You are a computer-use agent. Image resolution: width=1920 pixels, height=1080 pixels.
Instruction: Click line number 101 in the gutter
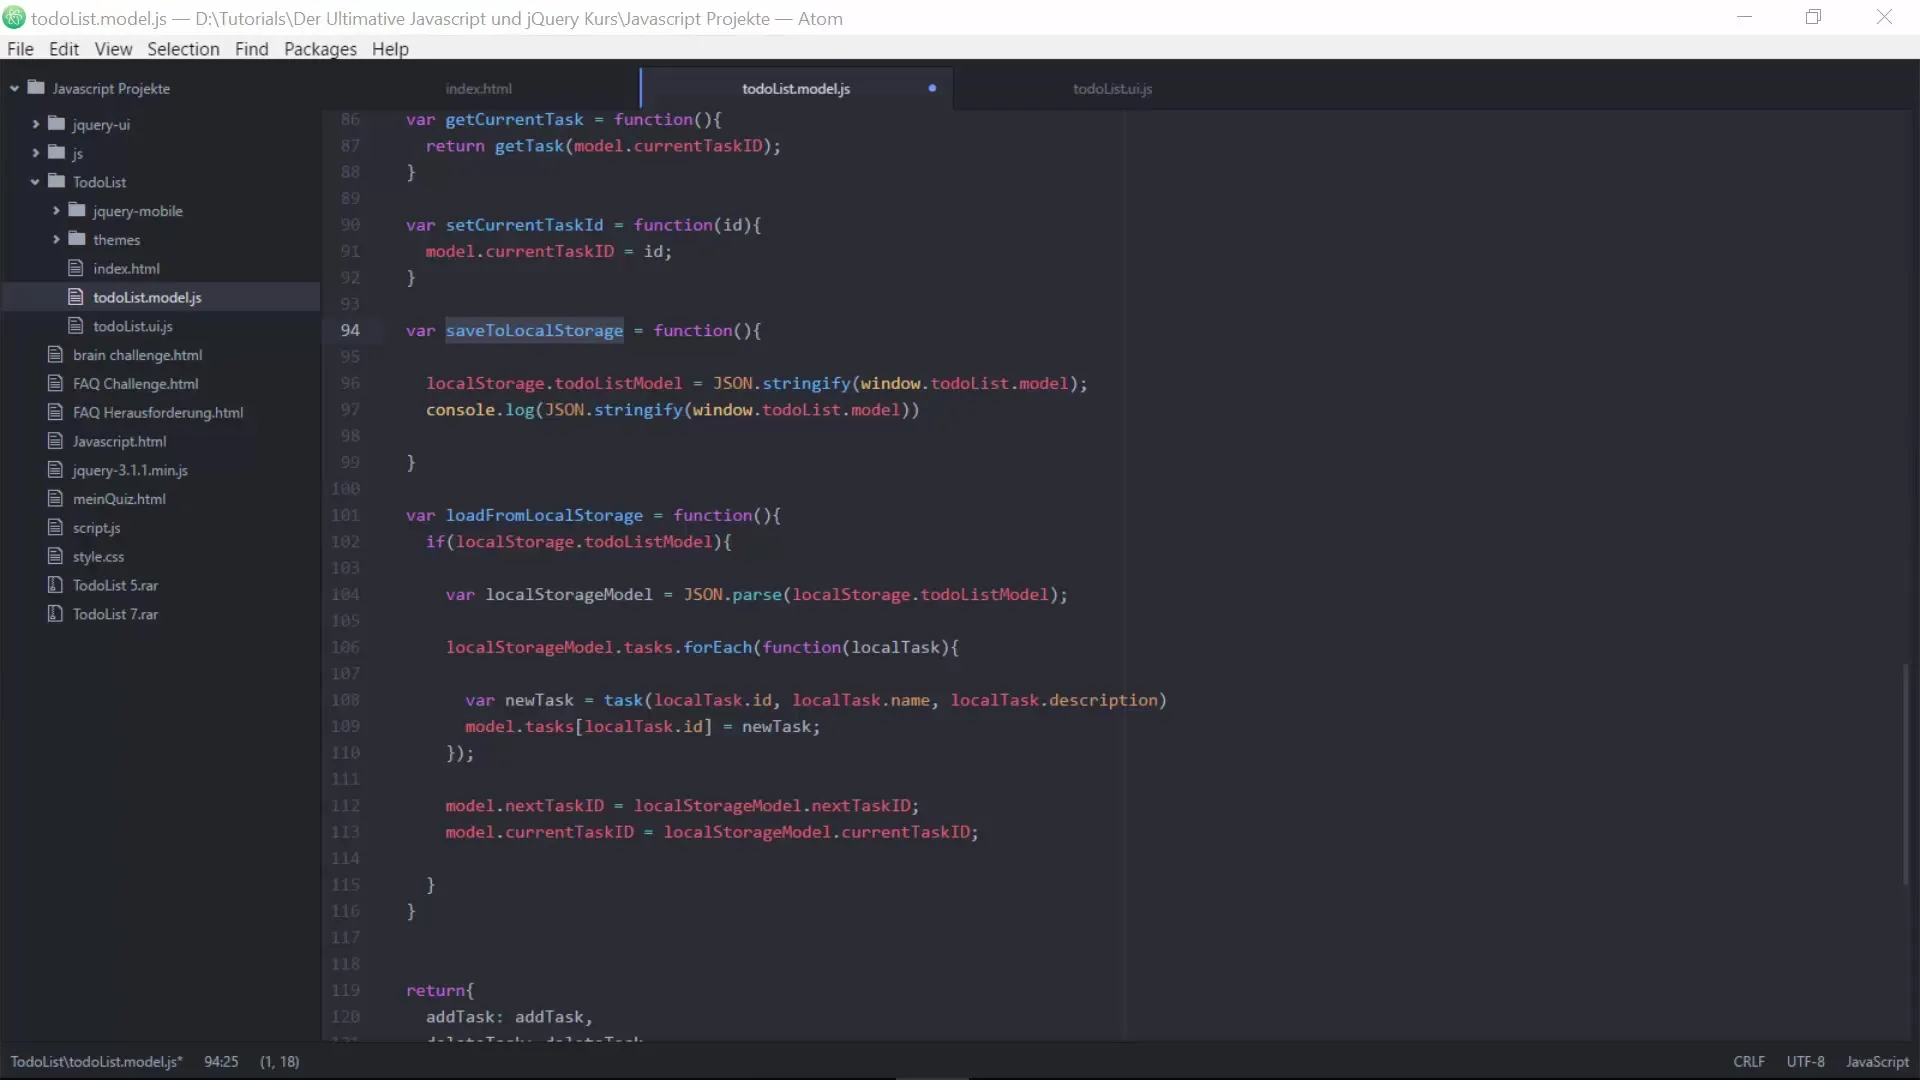click(x=345, y=515)
